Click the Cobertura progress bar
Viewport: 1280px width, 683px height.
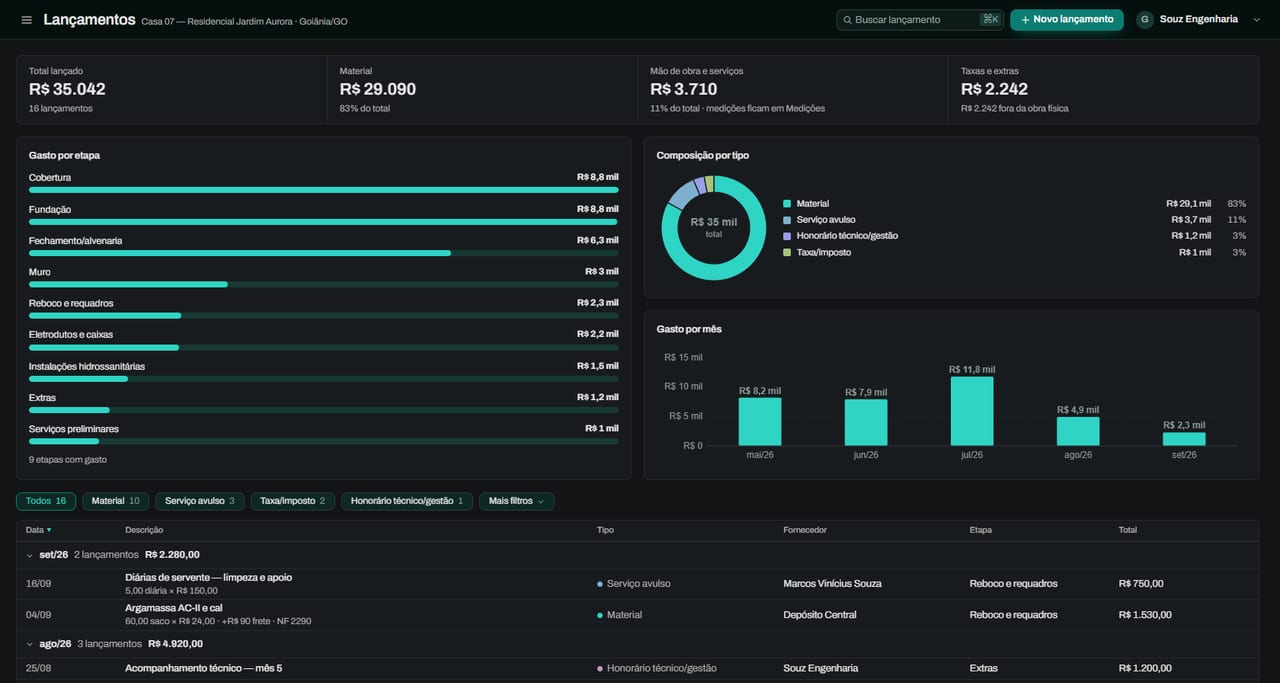point(324,190)
